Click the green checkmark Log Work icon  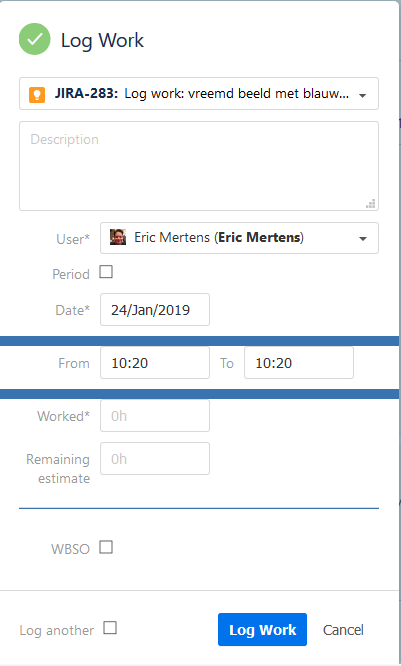pyautogui.click(x=35, y=39)
